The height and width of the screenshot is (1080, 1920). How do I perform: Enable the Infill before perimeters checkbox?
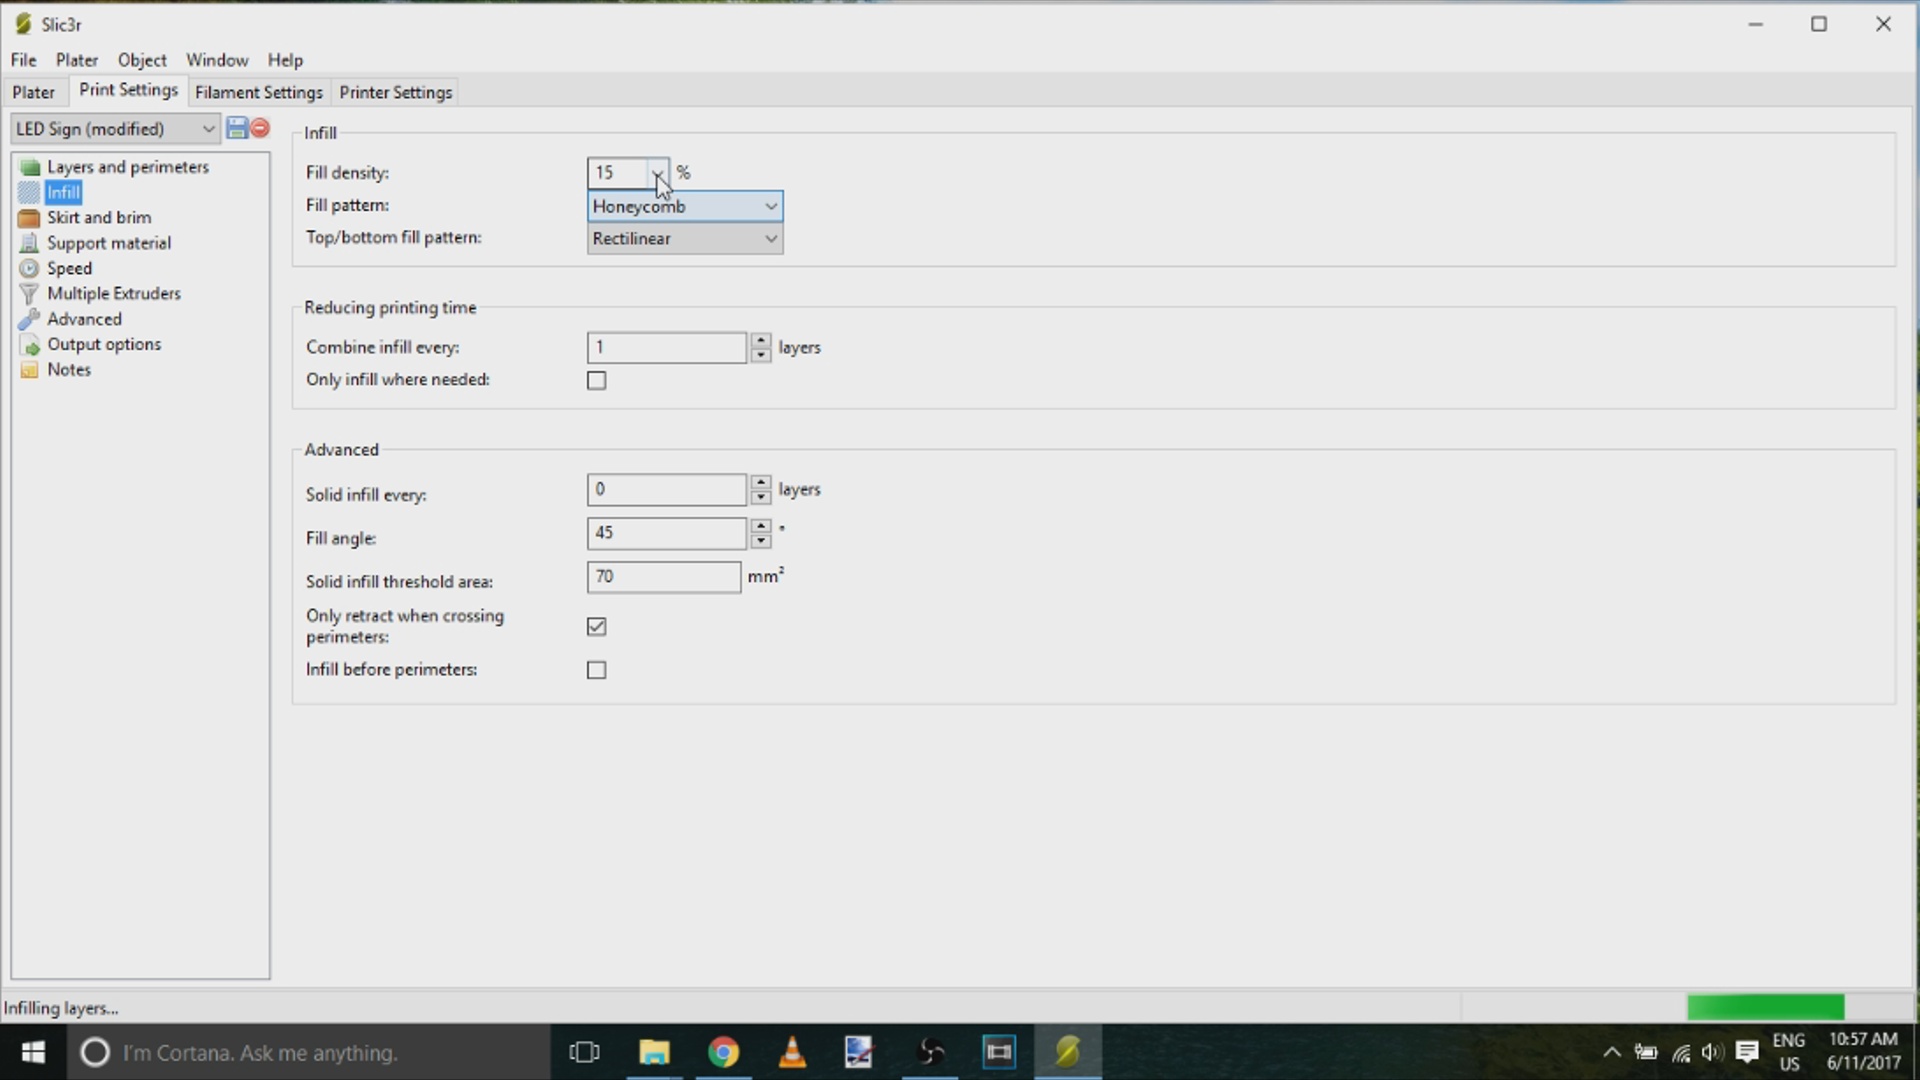pos(597,670)
